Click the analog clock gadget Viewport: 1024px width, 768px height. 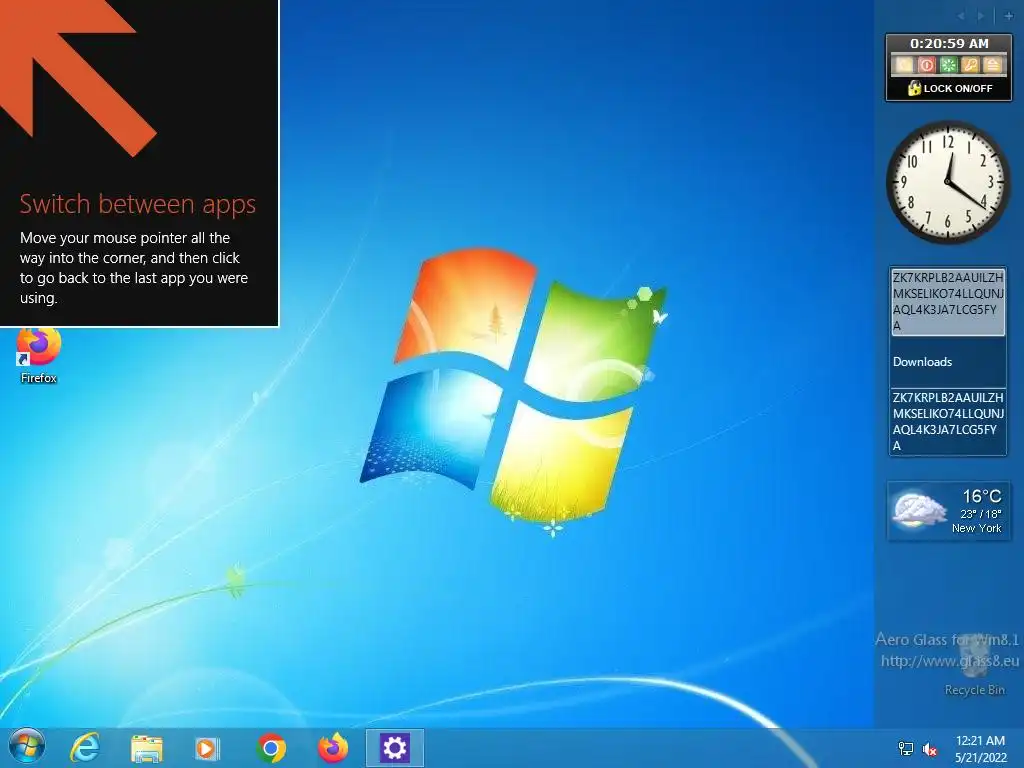point(948,182)
